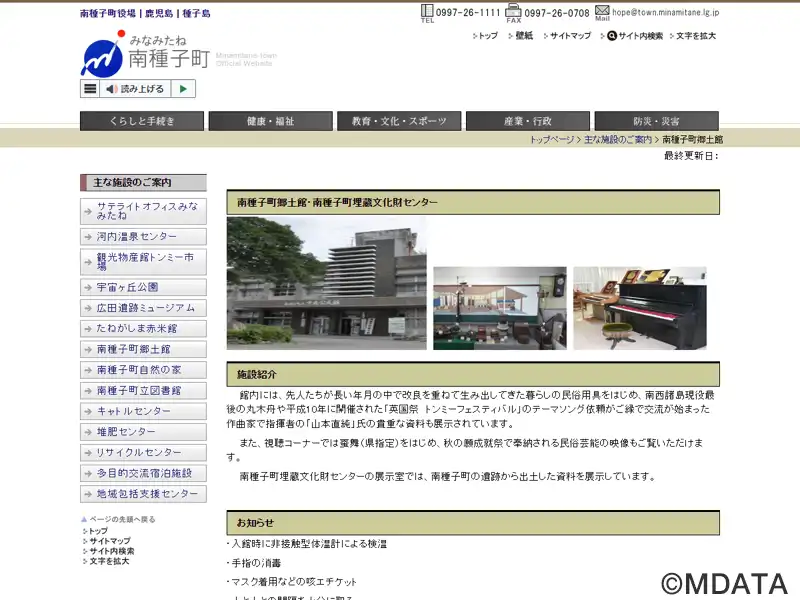This screenshot has height=600, width=800.
Task: Open 健康・福祉 navigation tab
Action: point(270,121)
